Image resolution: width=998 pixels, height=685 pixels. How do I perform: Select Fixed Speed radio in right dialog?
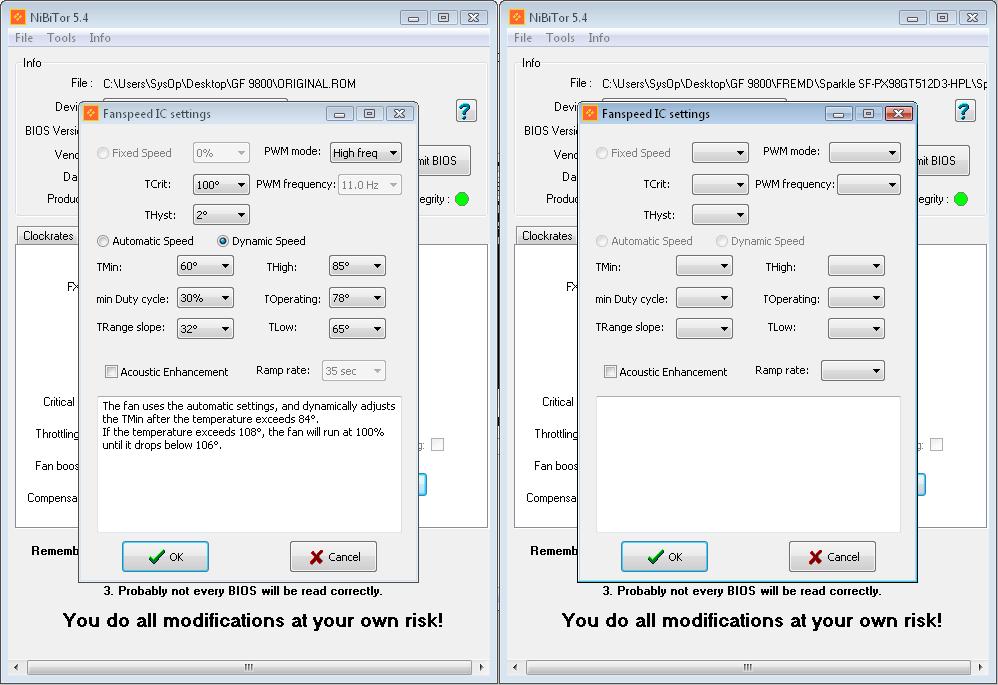[633, 153]
